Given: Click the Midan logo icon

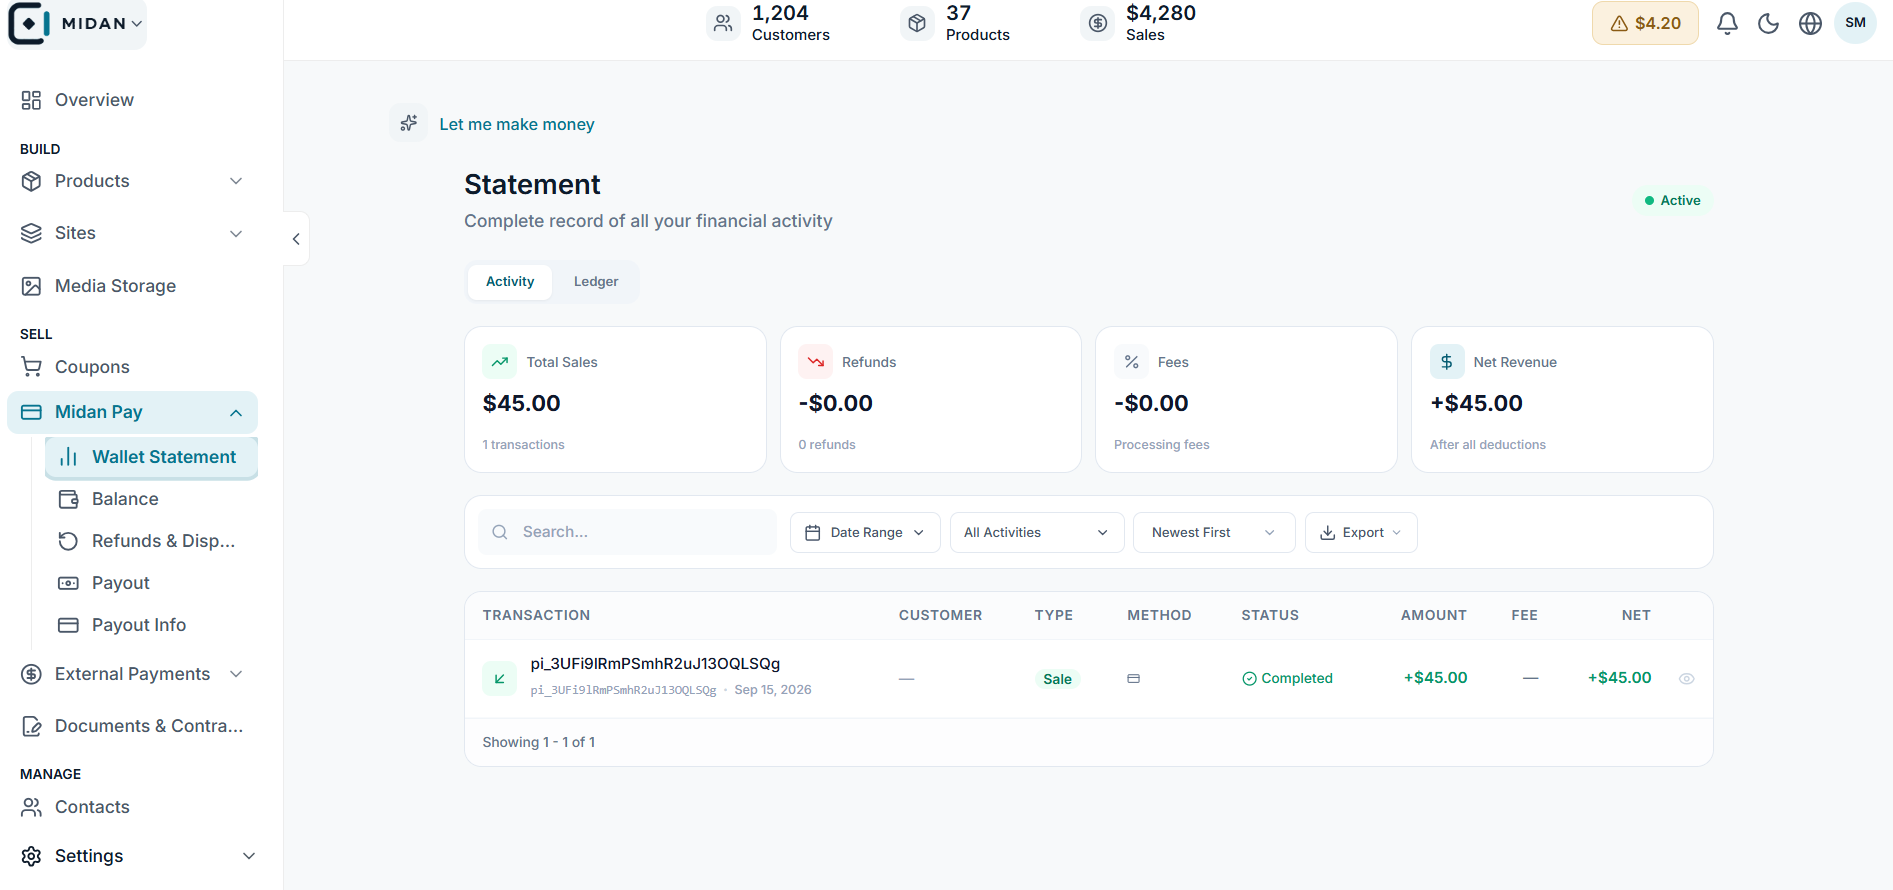Looking at the screenshot, I should point(29,23).
